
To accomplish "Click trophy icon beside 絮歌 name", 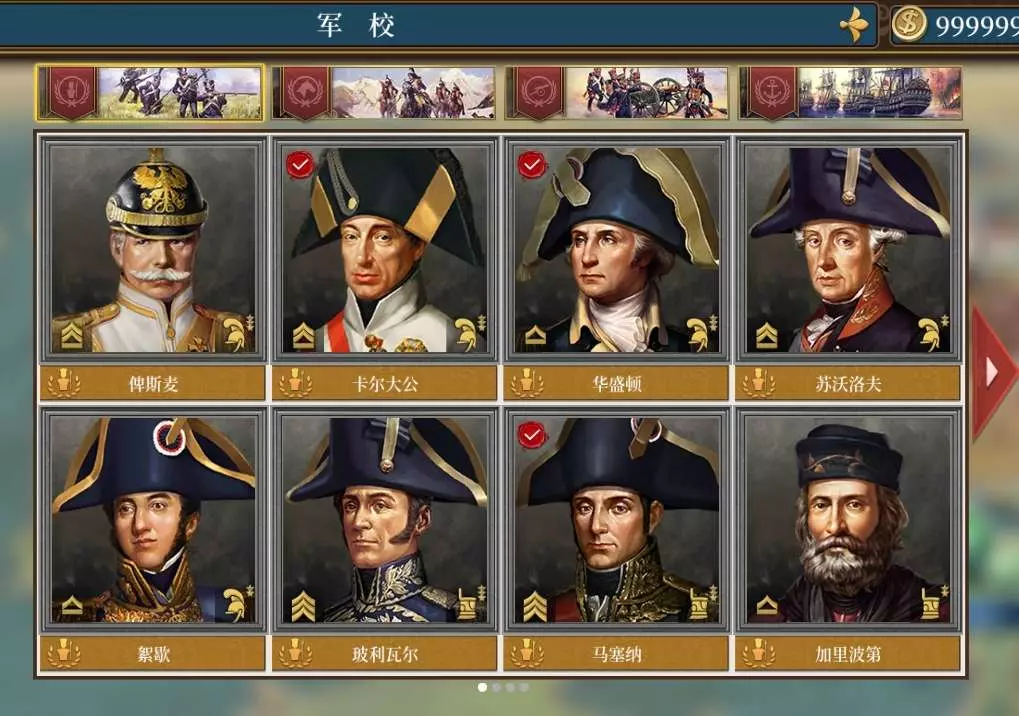I will pyautogui.click(x=64, y=654).
